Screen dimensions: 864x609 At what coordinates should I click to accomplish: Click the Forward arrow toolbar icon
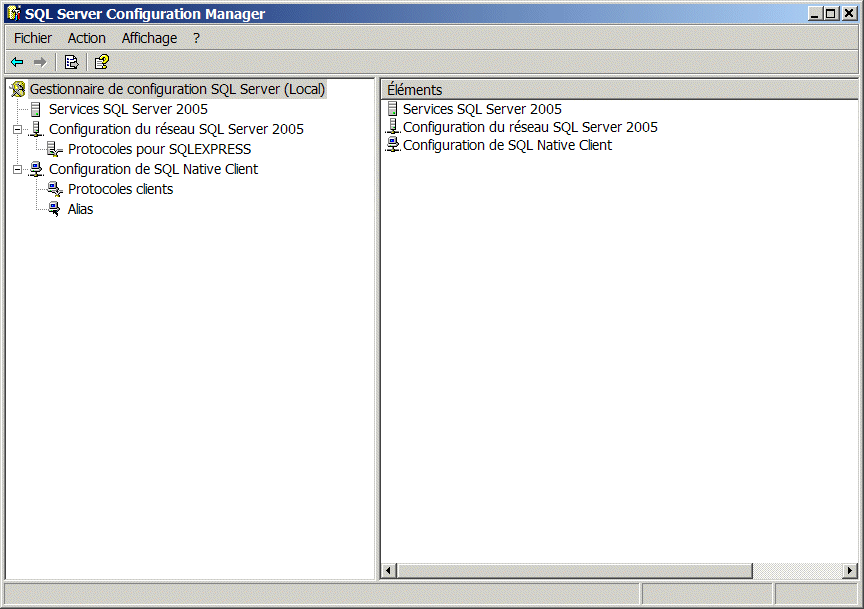point(40,62)
